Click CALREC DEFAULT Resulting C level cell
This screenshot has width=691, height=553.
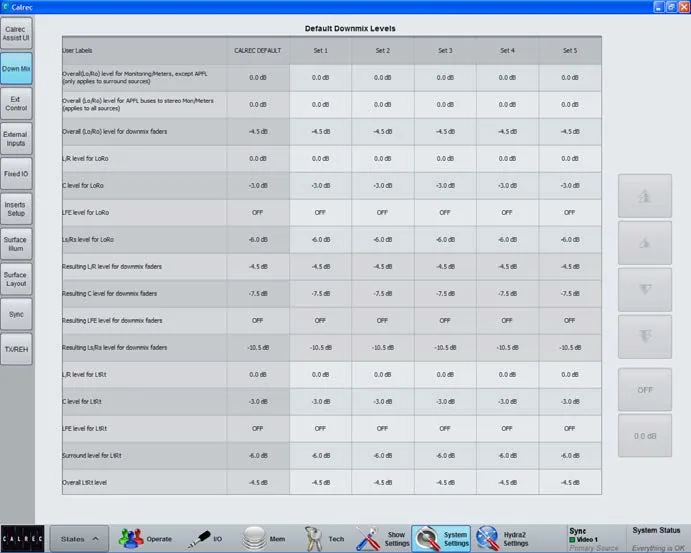[x=258, y=293]
